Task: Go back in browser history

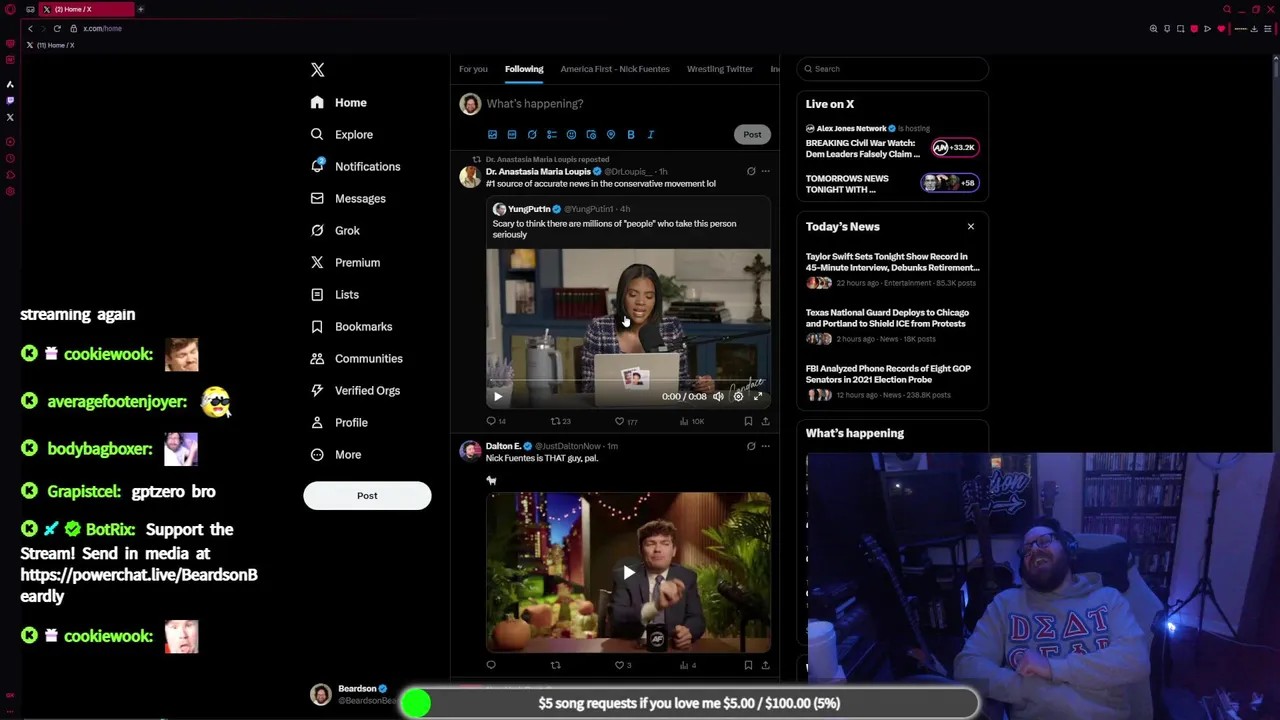Action: 30,29
